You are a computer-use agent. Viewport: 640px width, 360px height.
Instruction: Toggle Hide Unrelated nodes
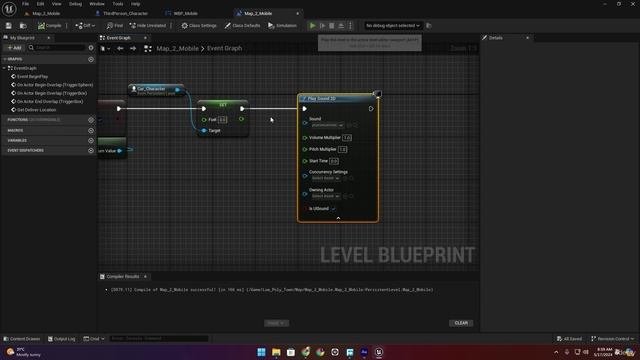[148, 26]
